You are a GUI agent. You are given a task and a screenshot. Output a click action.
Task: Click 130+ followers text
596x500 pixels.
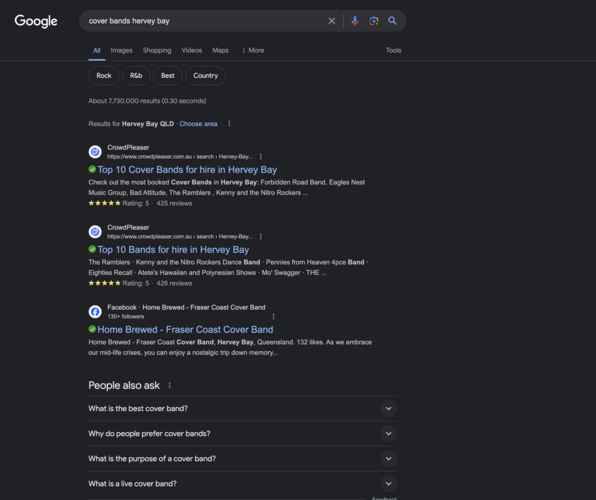[x=126, y=316]
